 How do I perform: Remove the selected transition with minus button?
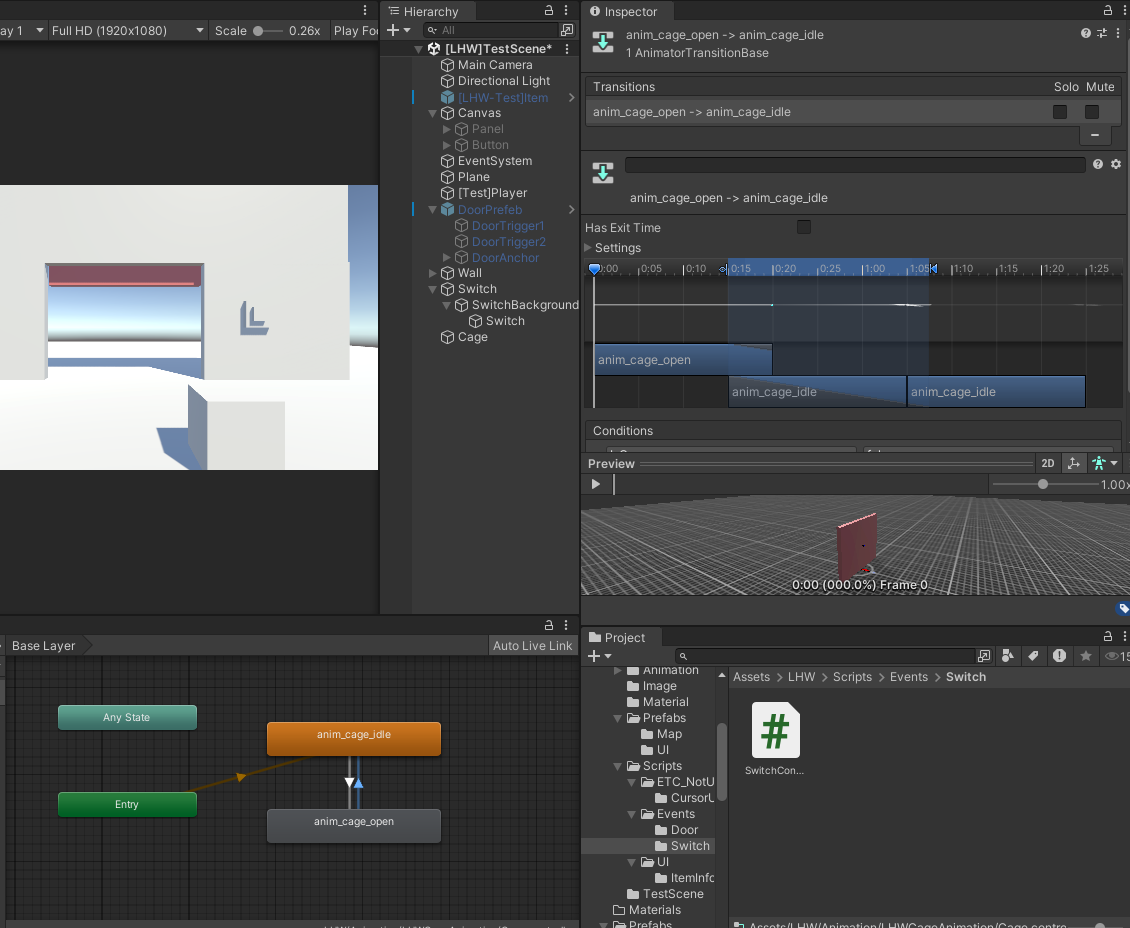click(x=1095, y=135)
